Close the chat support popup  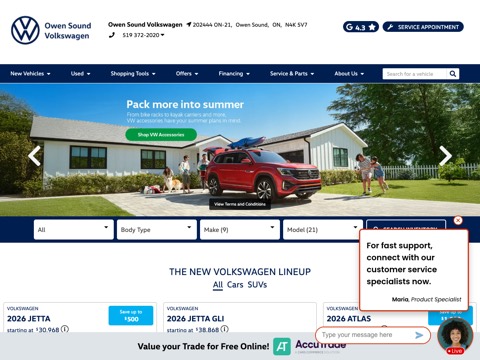click(x=458, y=220)
